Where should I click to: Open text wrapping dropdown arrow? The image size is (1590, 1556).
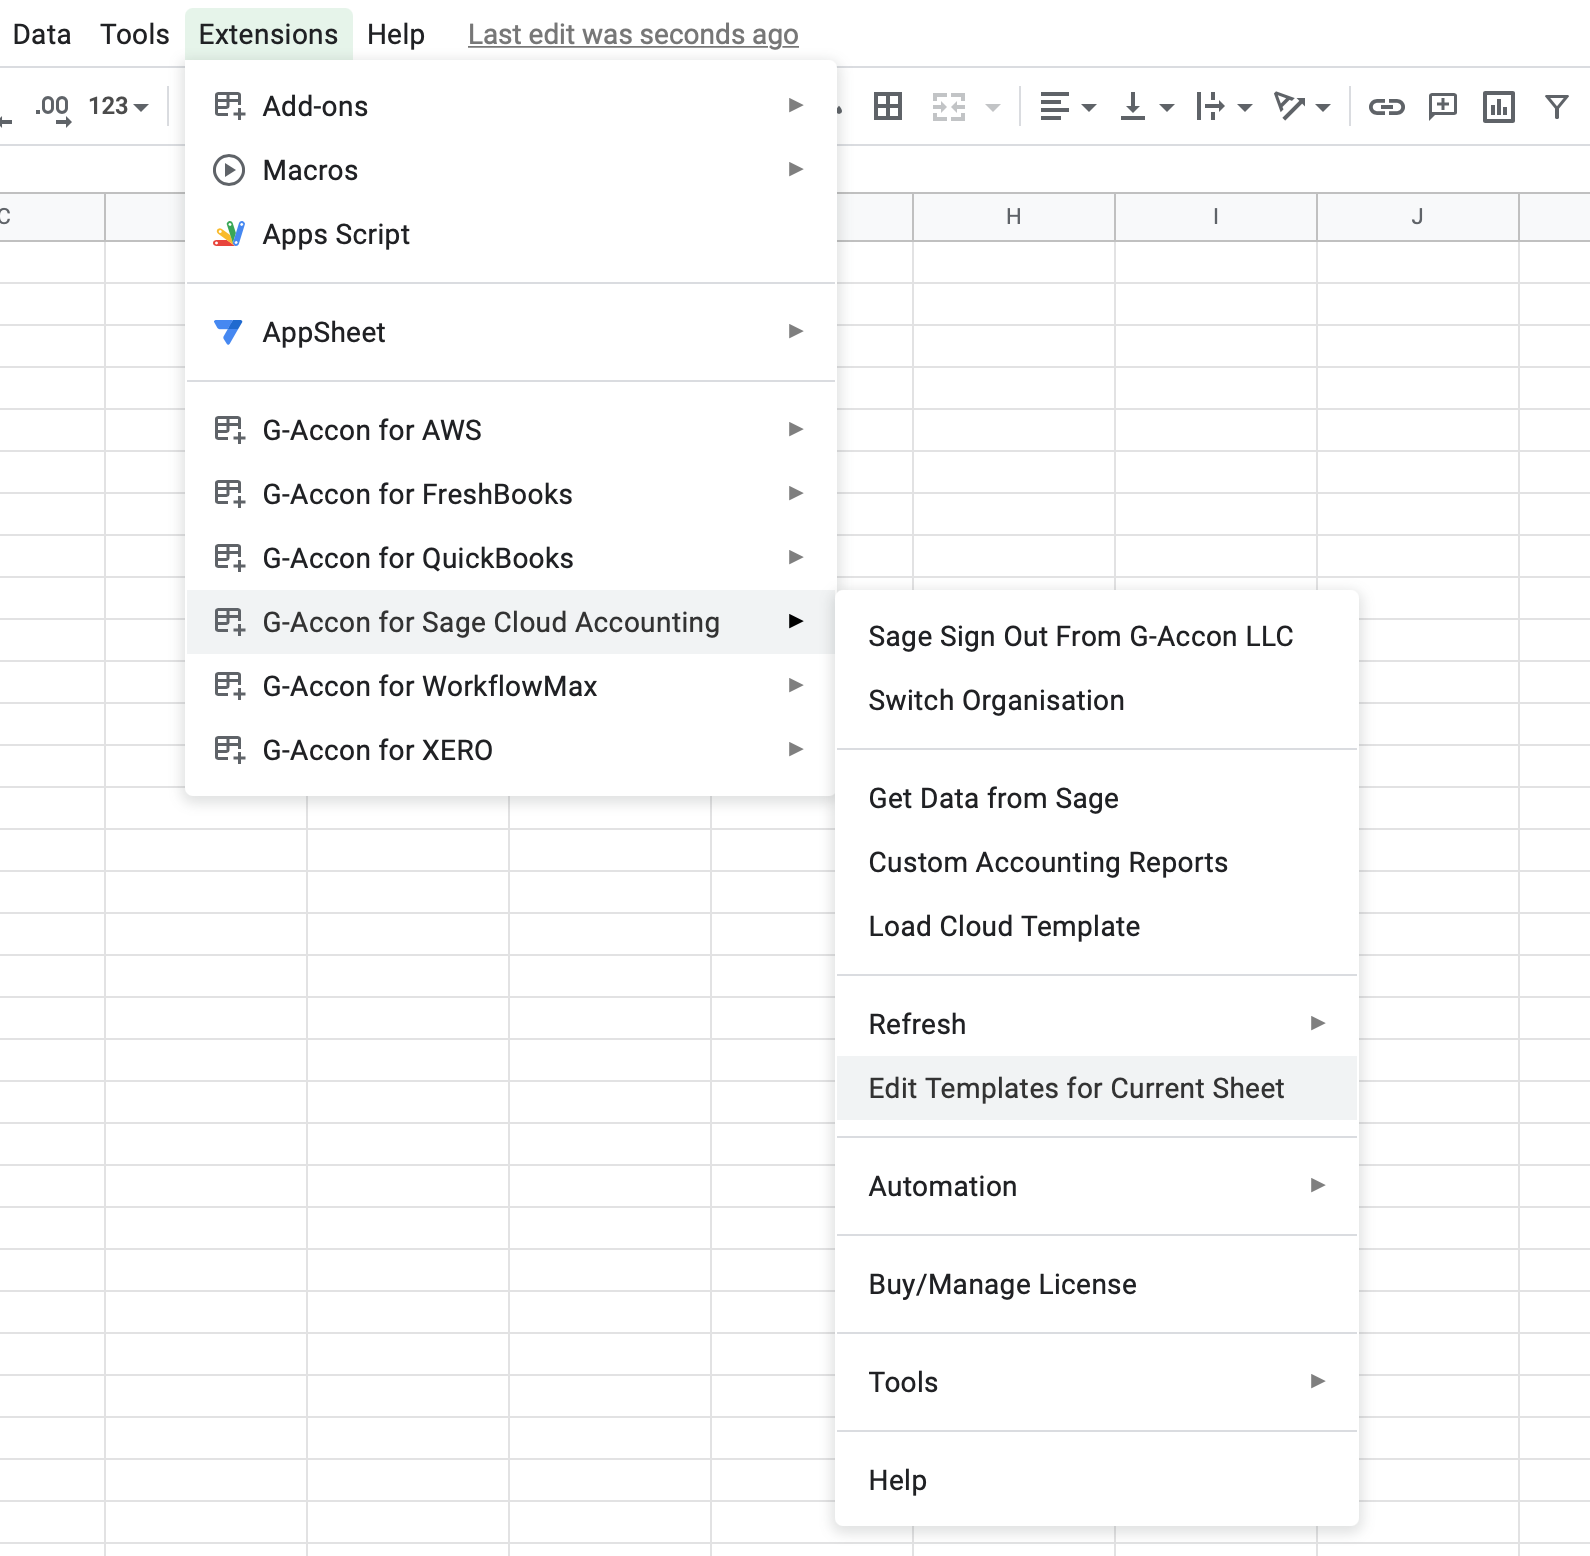tap(1245, 107)
